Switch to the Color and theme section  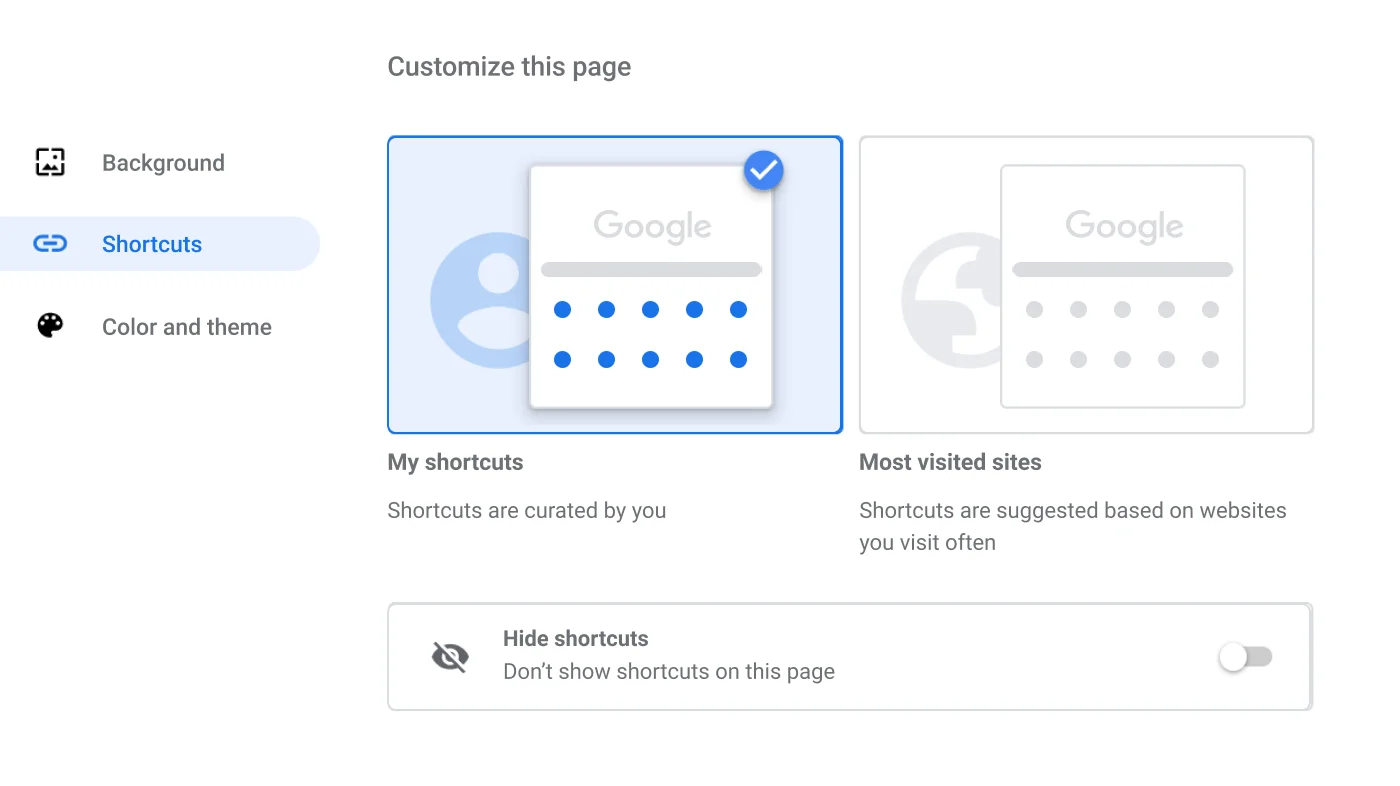(186, 326)
